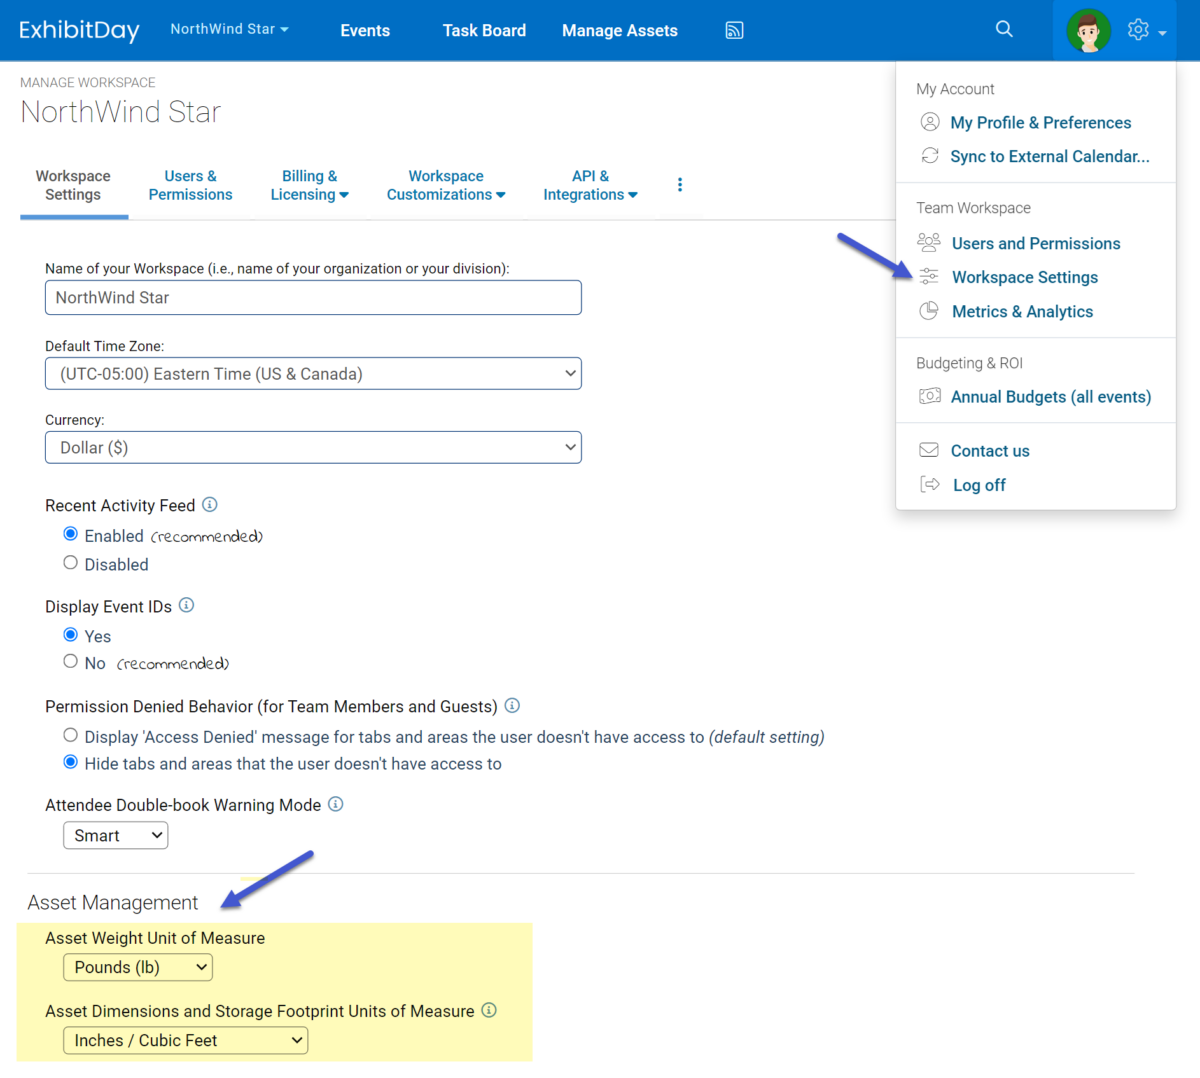Viewport: 1200px width, 1078px height.
Task: Open the vertical three-dots more tabs menu
Action: tap(680, 185)
